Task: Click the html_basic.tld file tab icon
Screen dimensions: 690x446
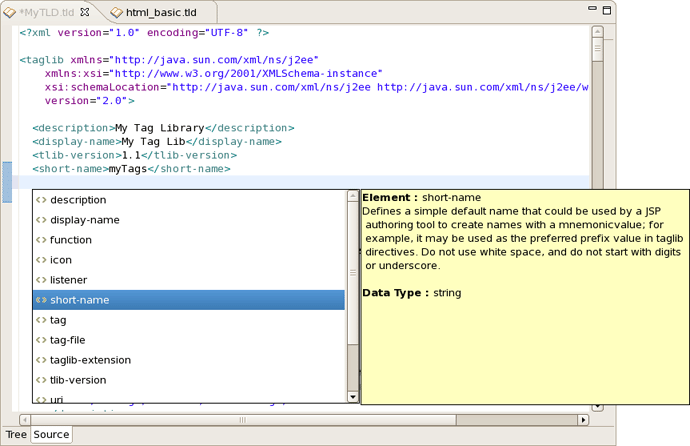Action: [x=116, y=12]
